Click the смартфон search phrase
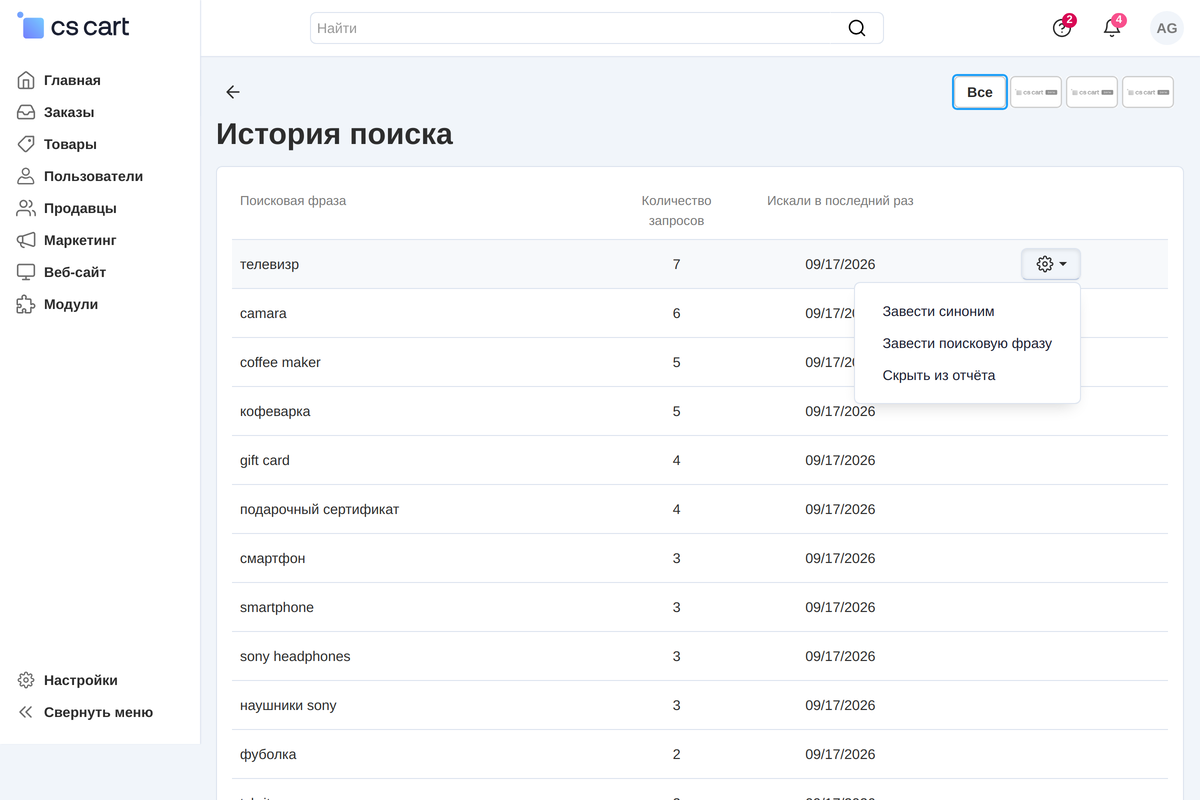 click(x=273, y=558)
